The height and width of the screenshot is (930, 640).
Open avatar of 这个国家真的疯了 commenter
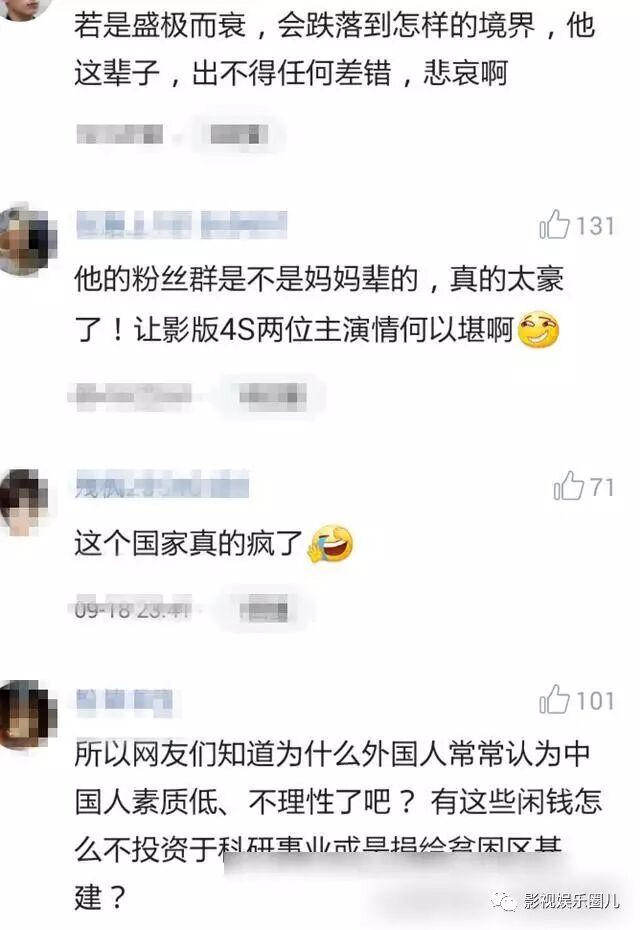(x=24, y=502)
